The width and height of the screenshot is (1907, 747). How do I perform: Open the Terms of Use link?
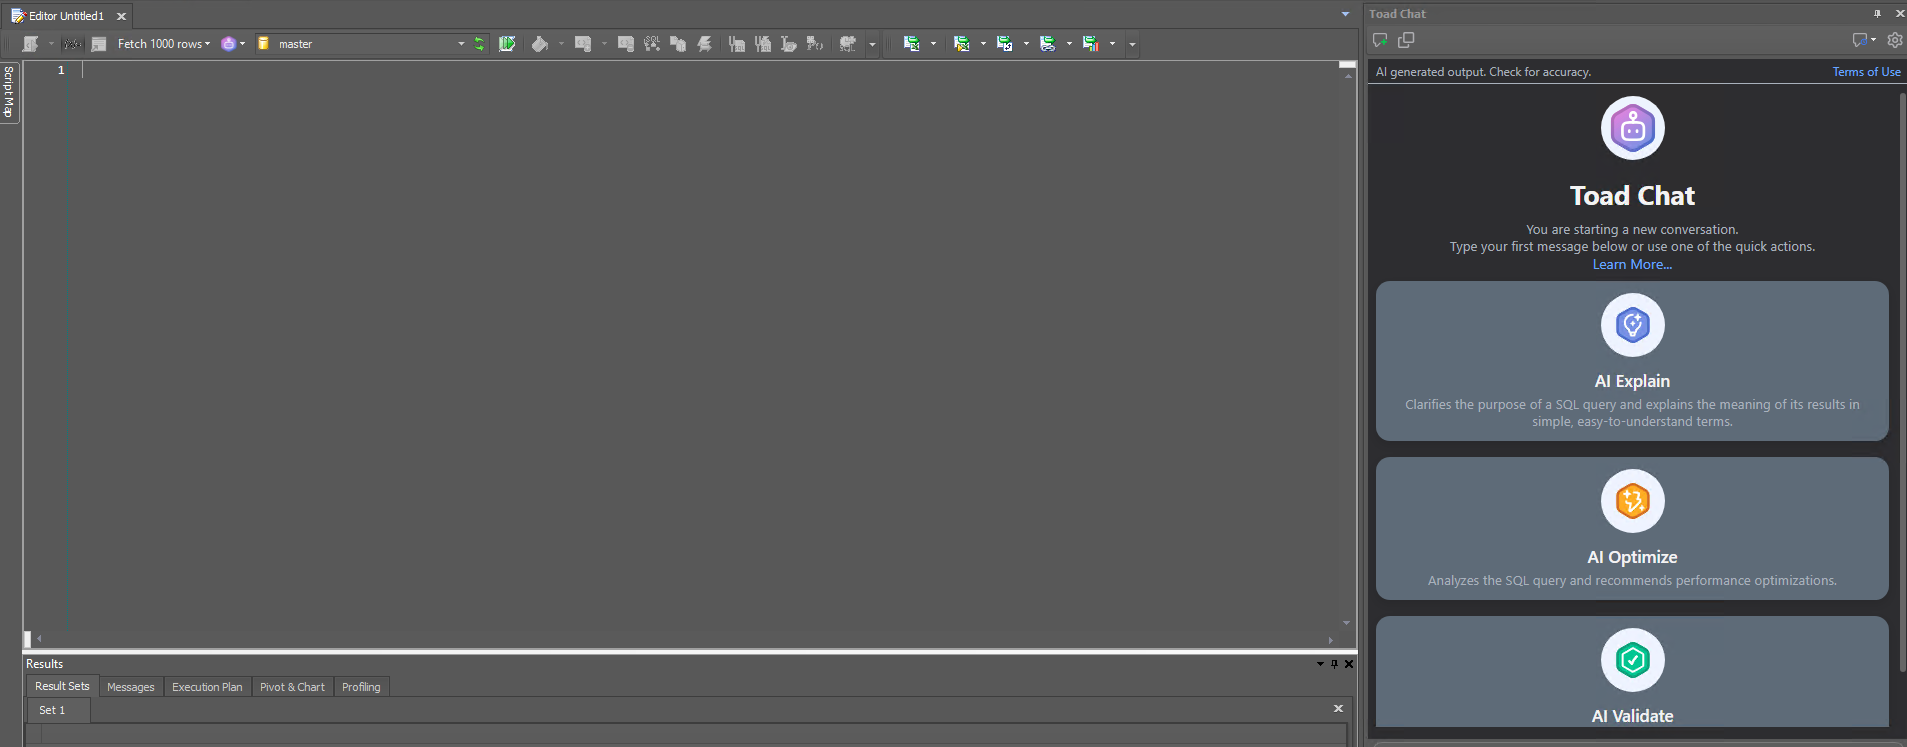(1866, 72)
